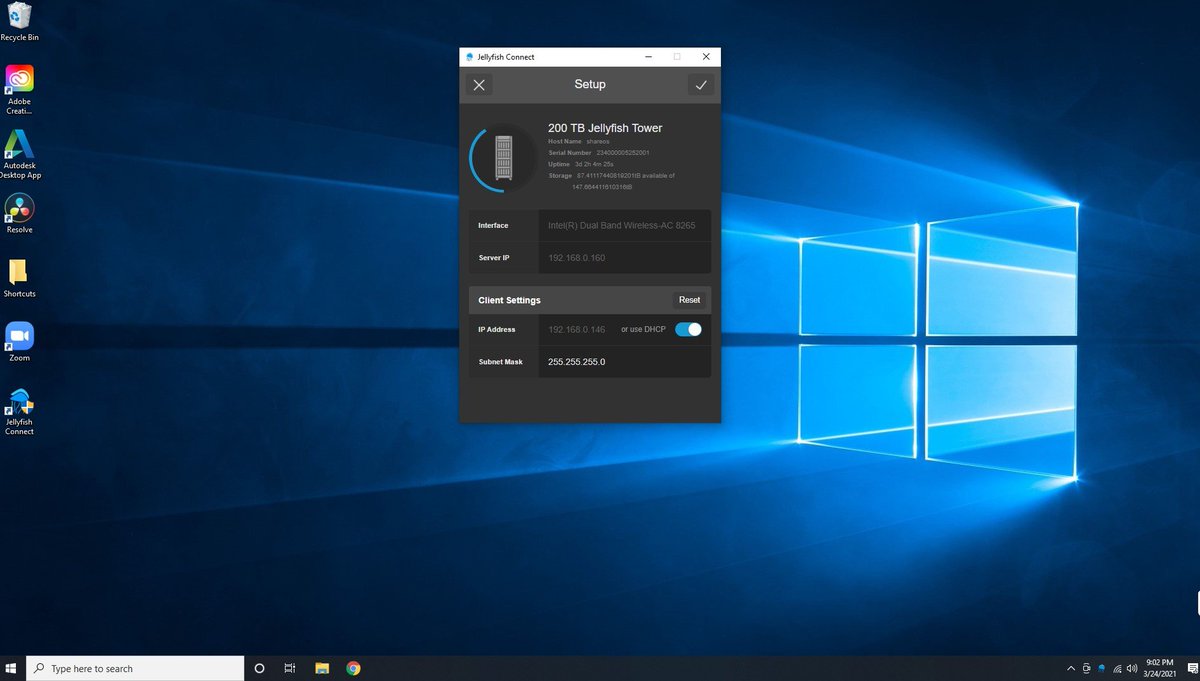This screenshot has width=1200, height=681.
Task: Open the volume control tray icon
Action: pos(1131,668)
